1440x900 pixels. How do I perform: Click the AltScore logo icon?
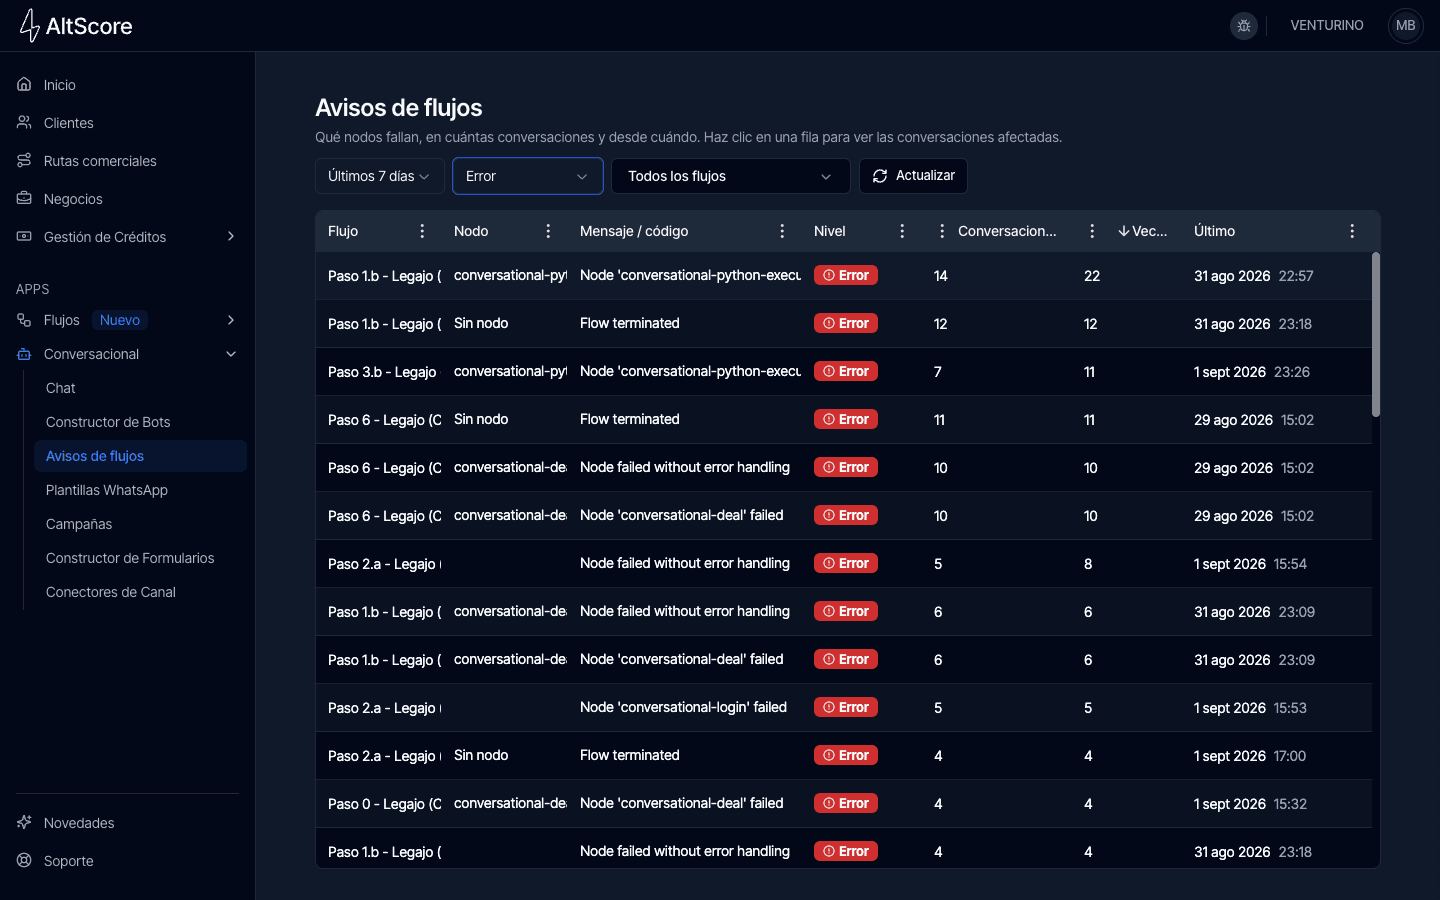click(30, 25)
